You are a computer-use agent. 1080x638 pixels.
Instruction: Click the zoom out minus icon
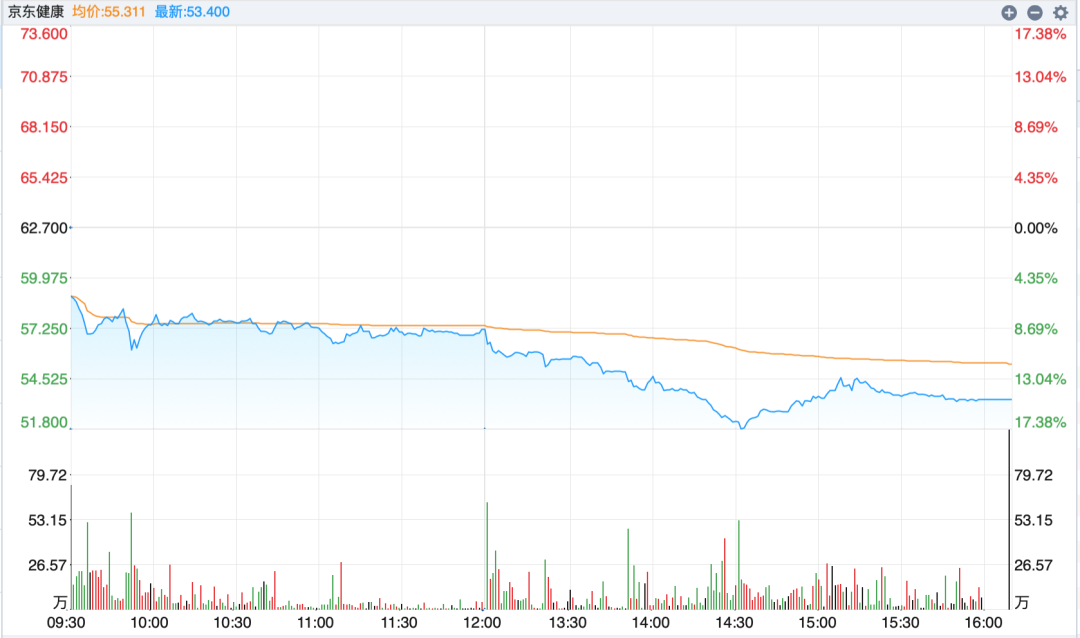click(x=1035, y=12)
